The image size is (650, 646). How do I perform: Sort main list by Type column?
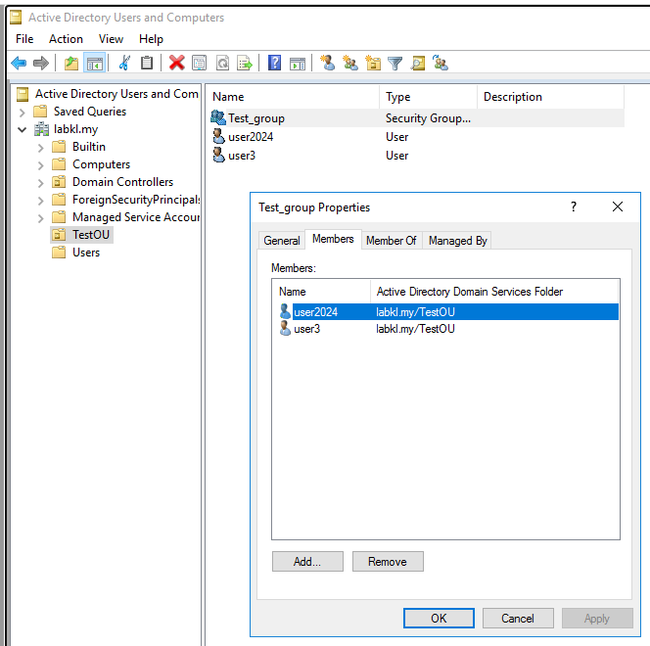(x=429, y=97)
